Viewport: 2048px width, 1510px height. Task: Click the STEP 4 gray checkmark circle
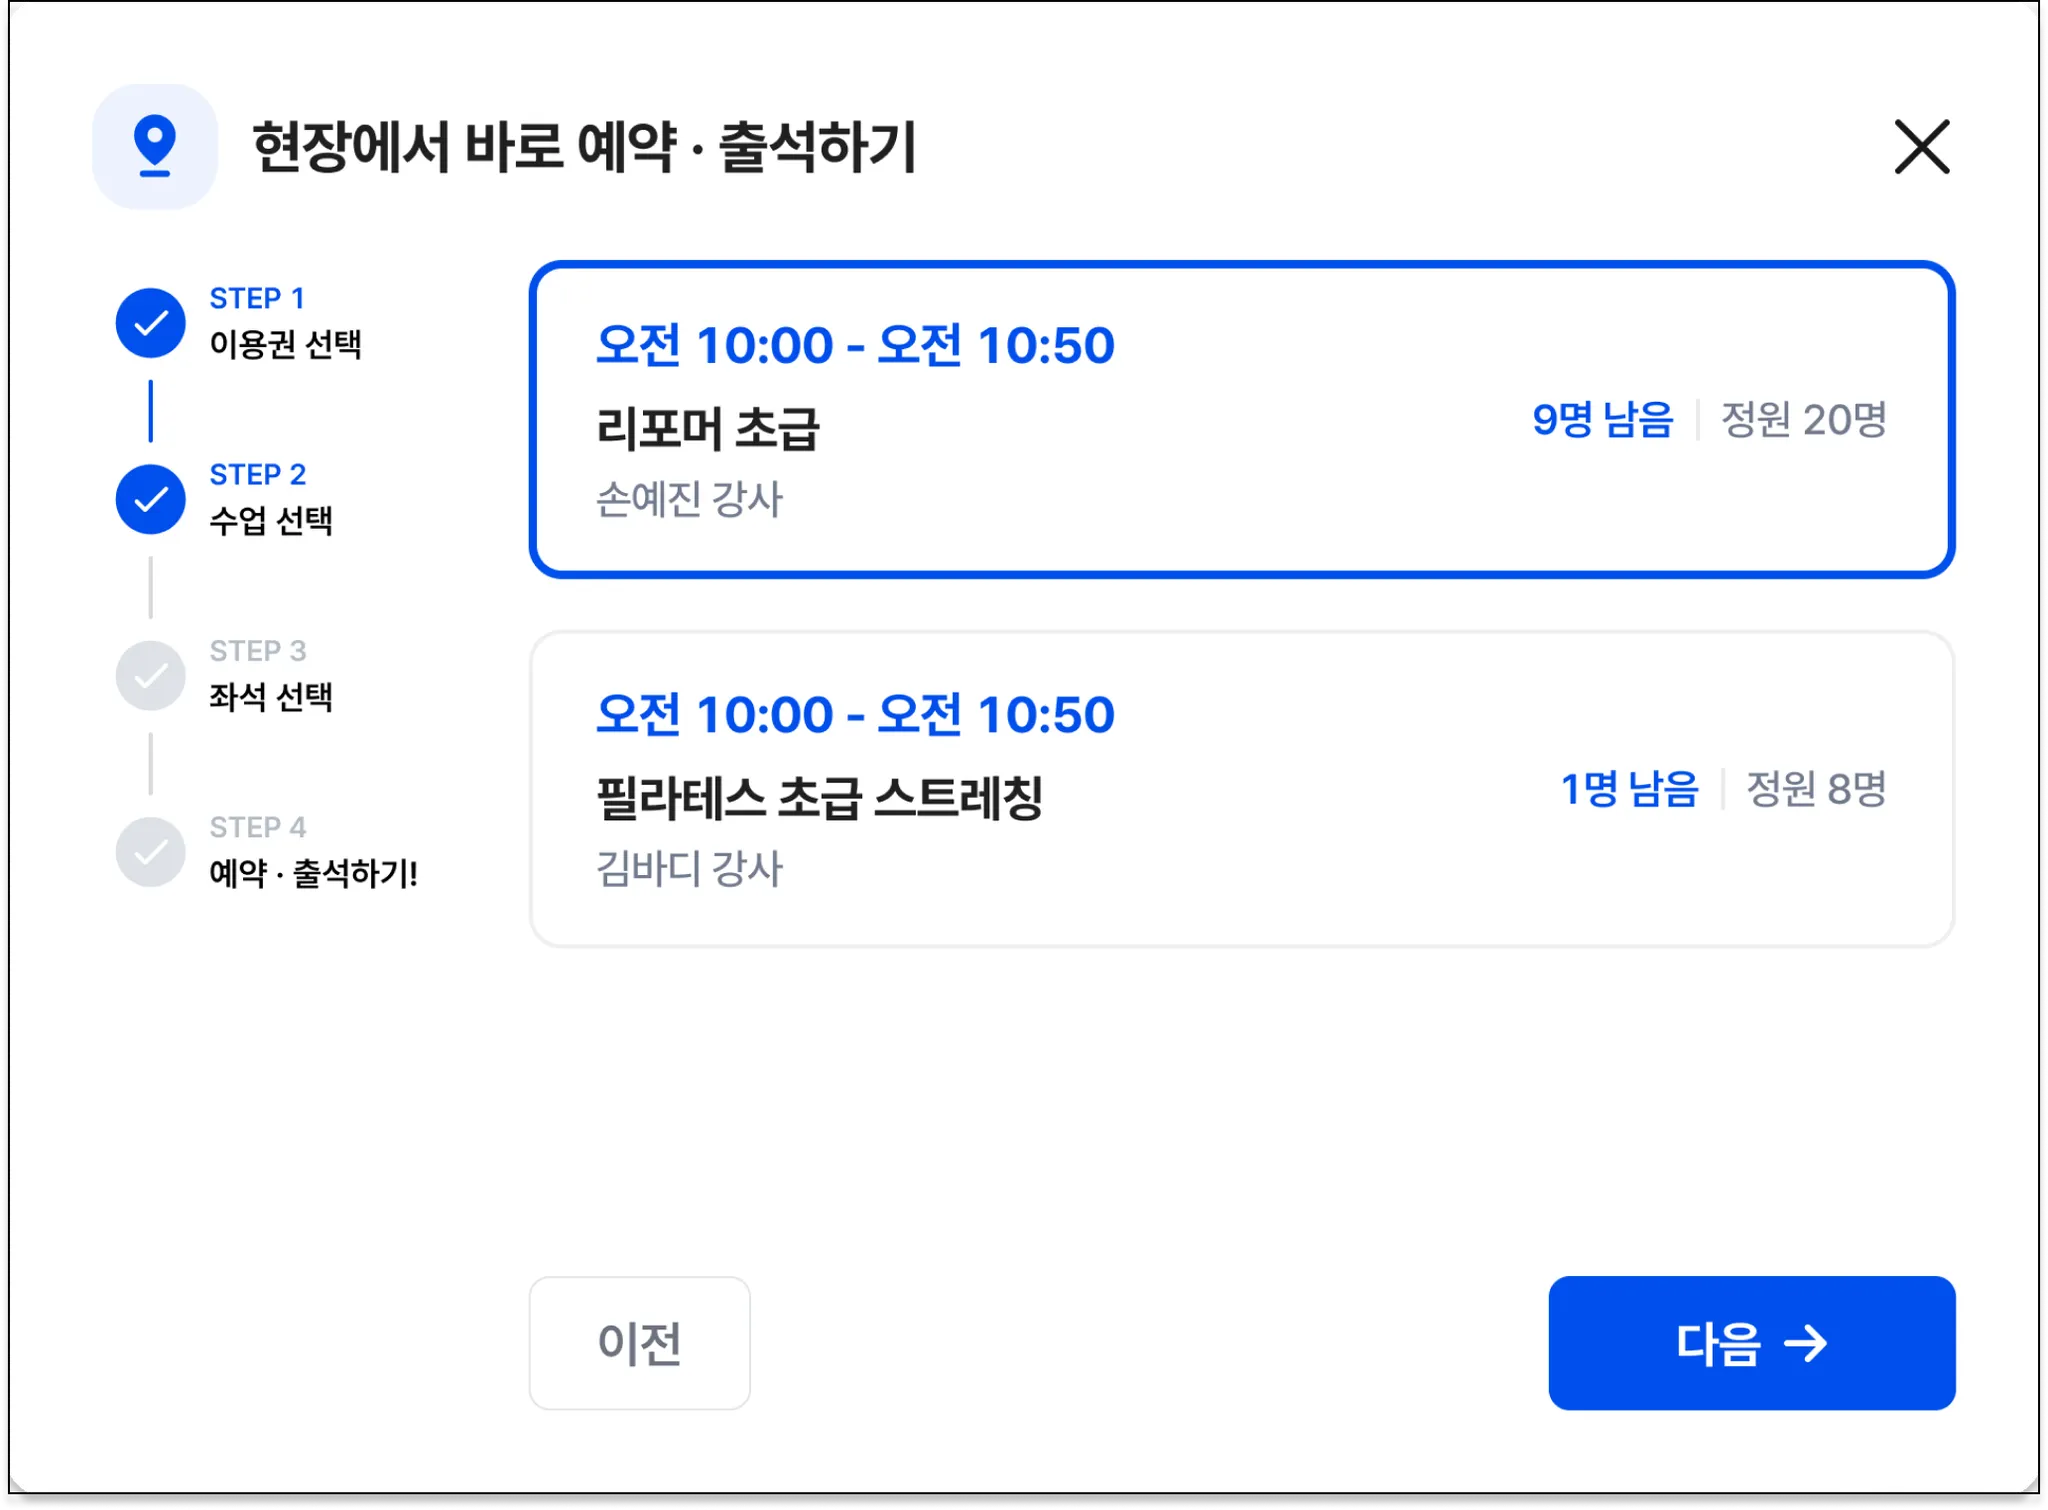coord(150,852)
